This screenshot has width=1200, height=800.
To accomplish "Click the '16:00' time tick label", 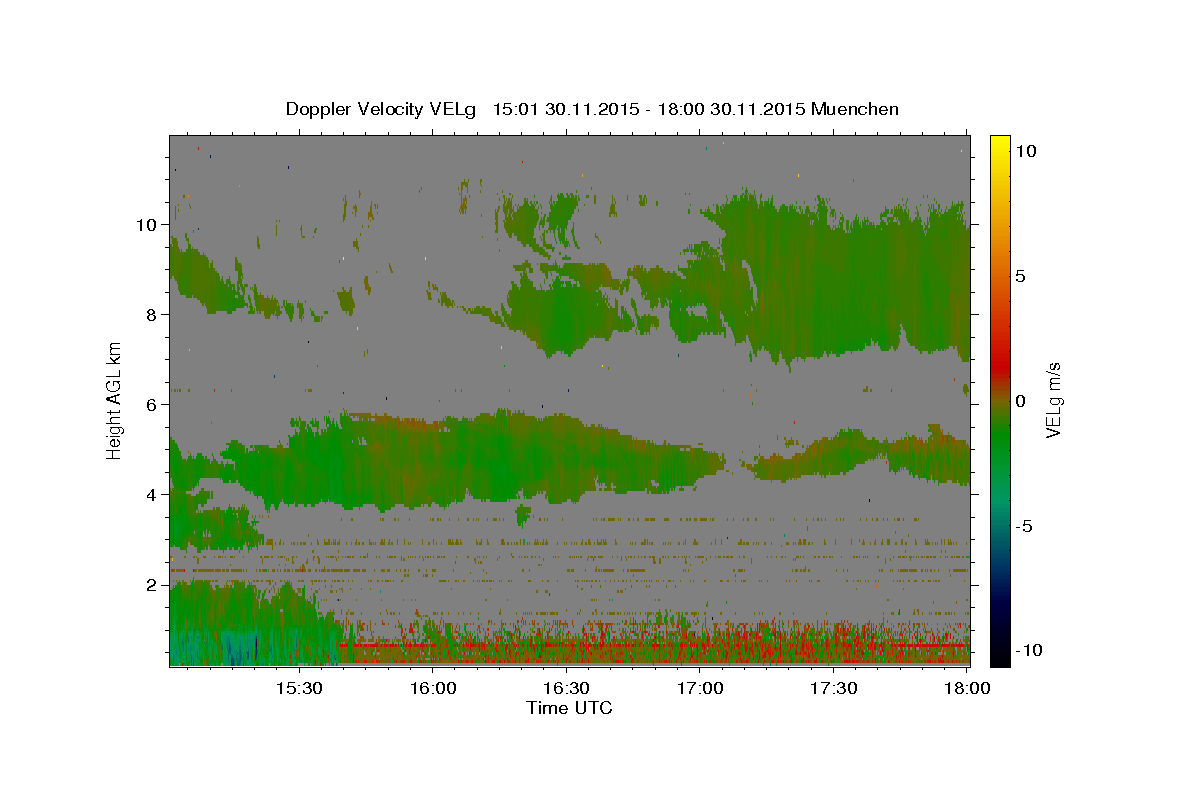I will pos(433,688).
